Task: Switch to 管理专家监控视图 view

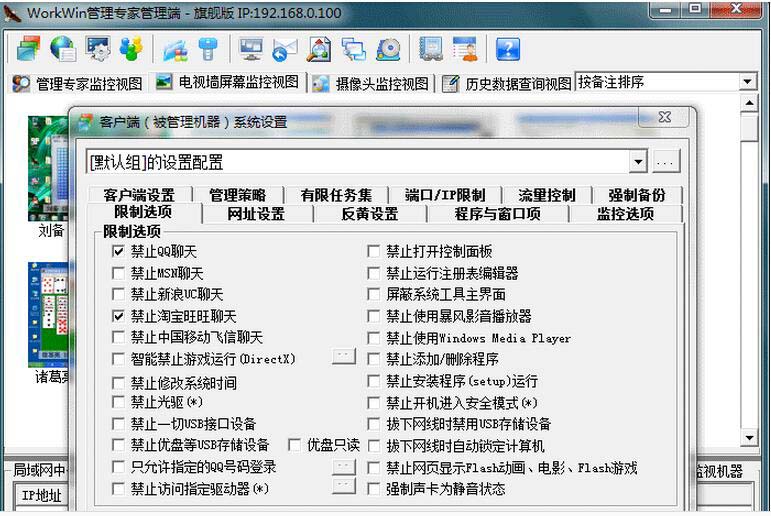Action: [x=78, y=84]
